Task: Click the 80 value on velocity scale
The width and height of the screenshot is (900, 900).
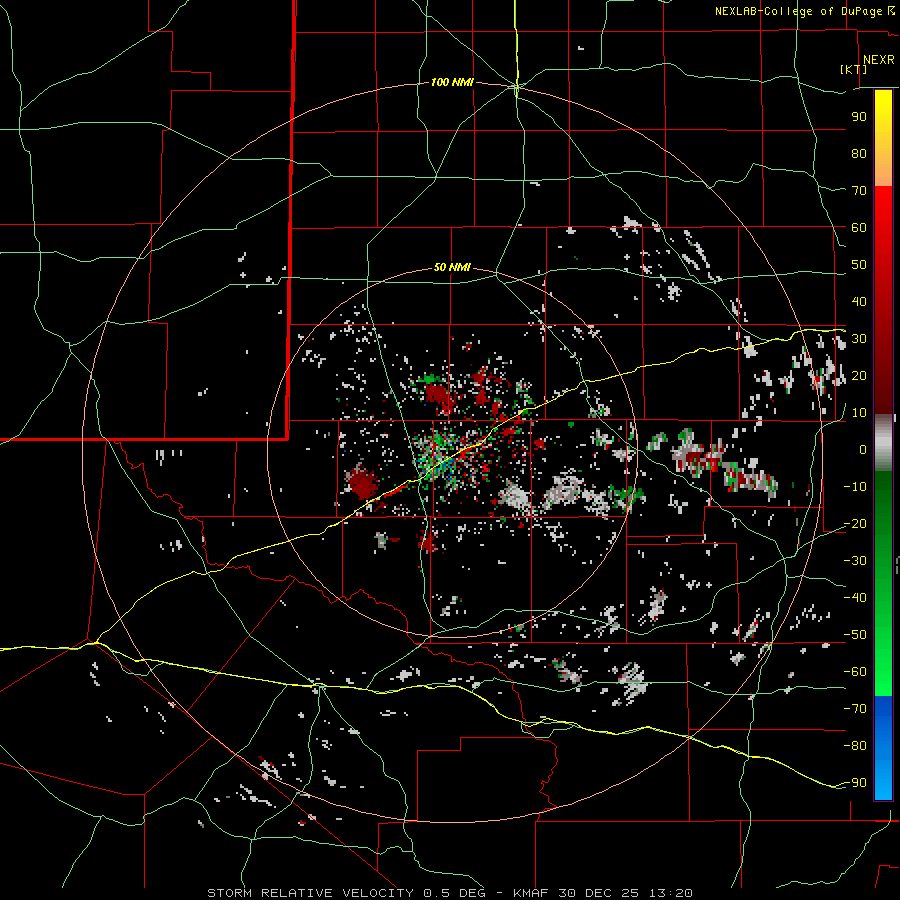Action: 859,154
